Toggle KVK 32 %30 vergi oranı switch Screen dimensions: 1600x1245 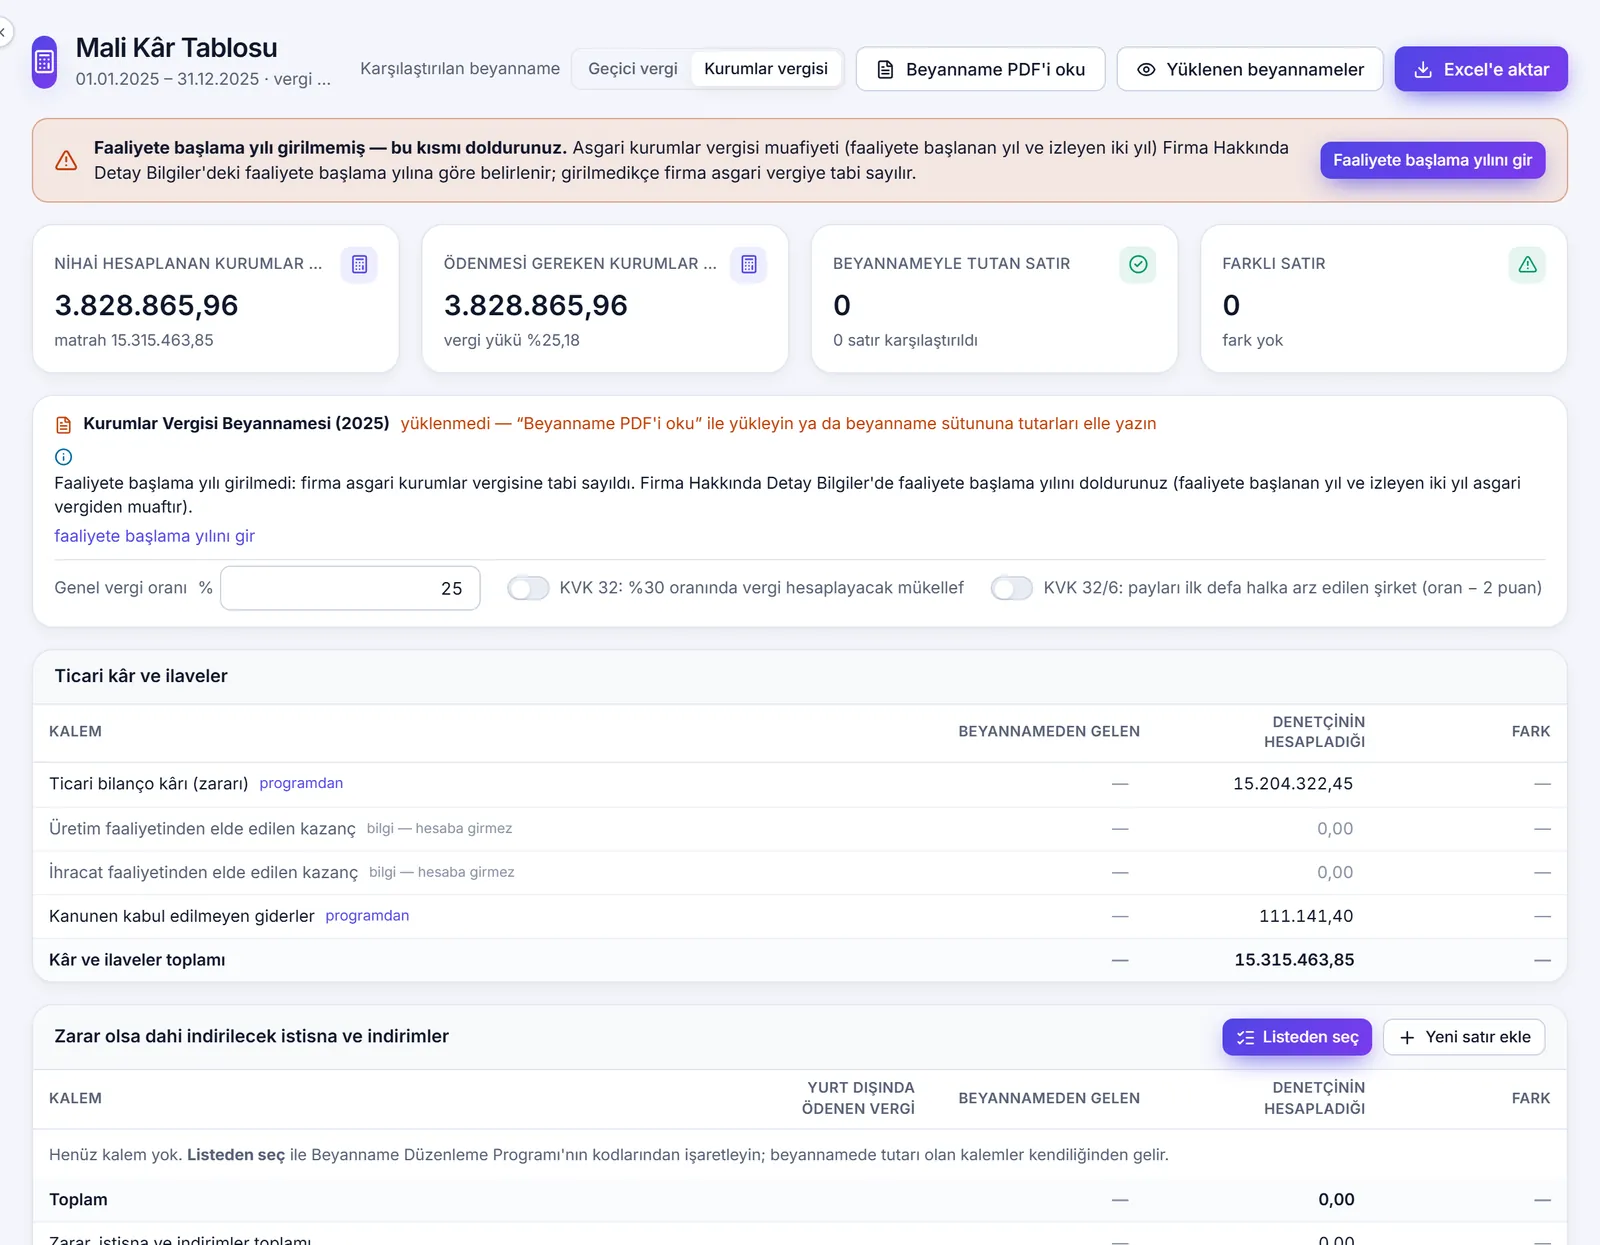pos(528,588)
